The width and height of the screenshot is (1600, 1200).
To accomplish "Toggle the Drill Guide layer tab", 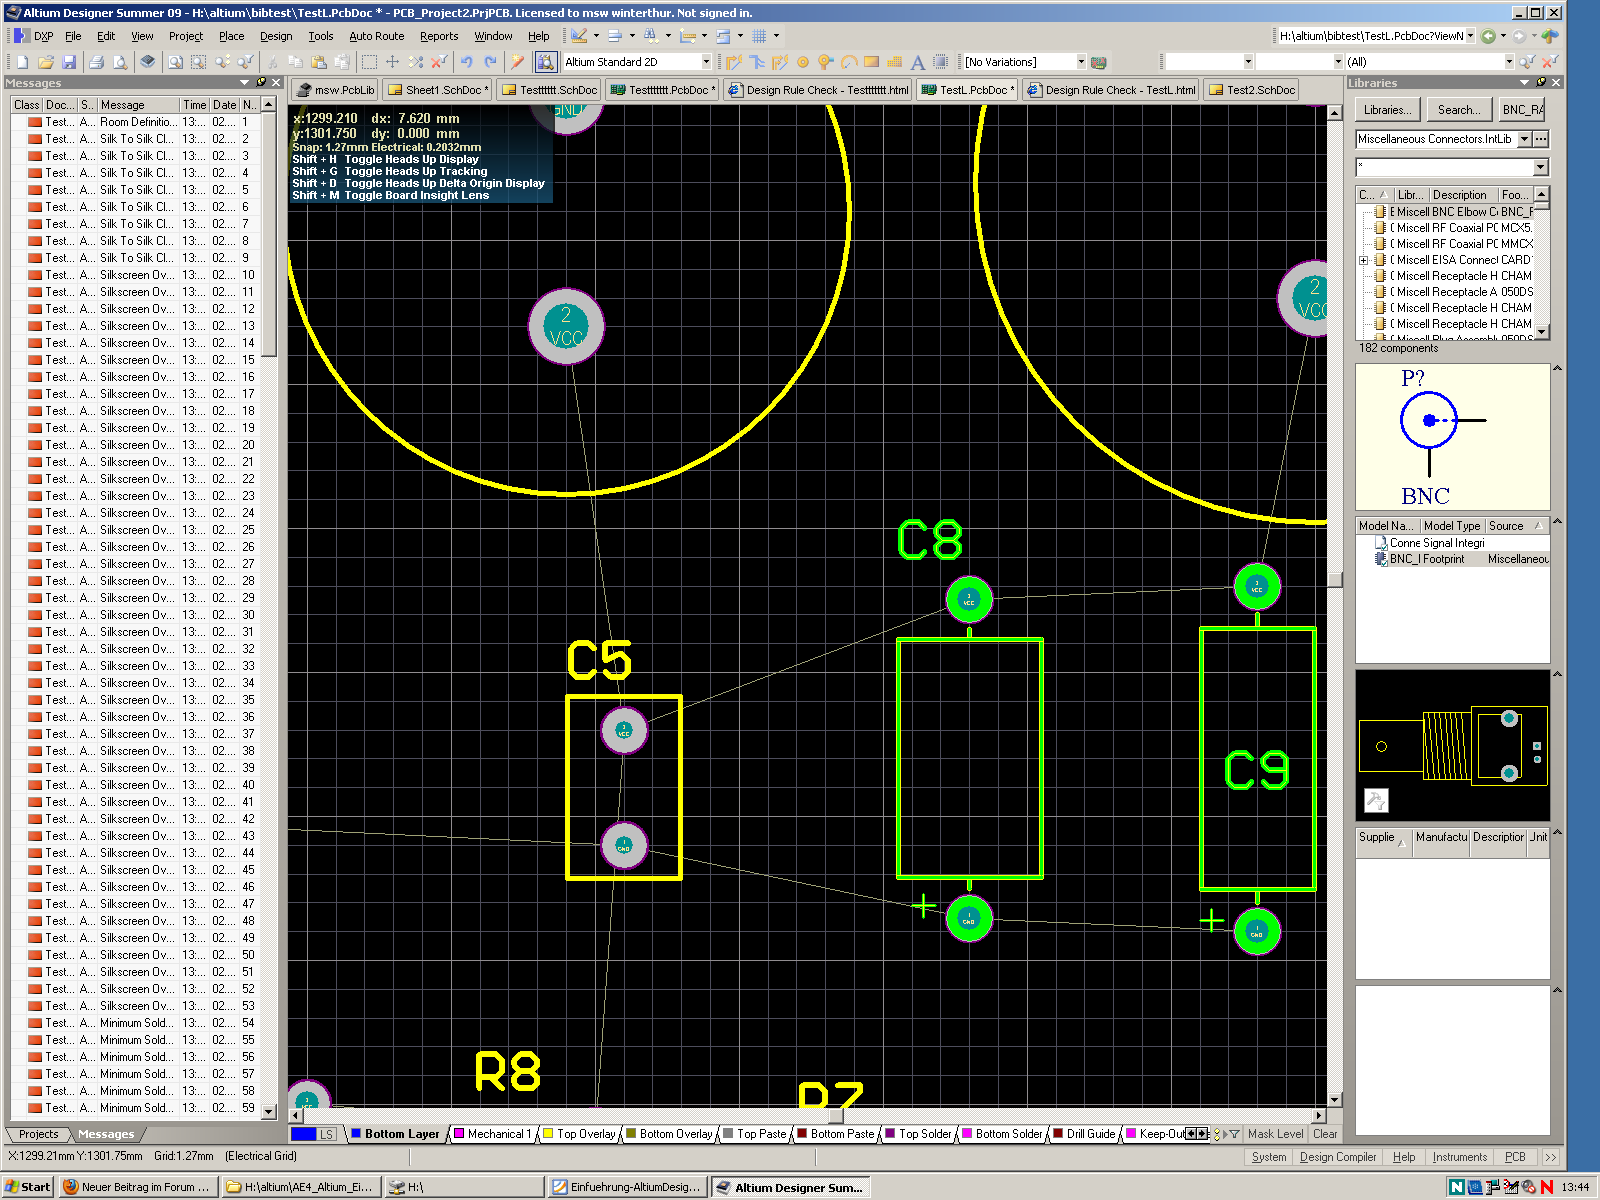I will 1084,1134.
